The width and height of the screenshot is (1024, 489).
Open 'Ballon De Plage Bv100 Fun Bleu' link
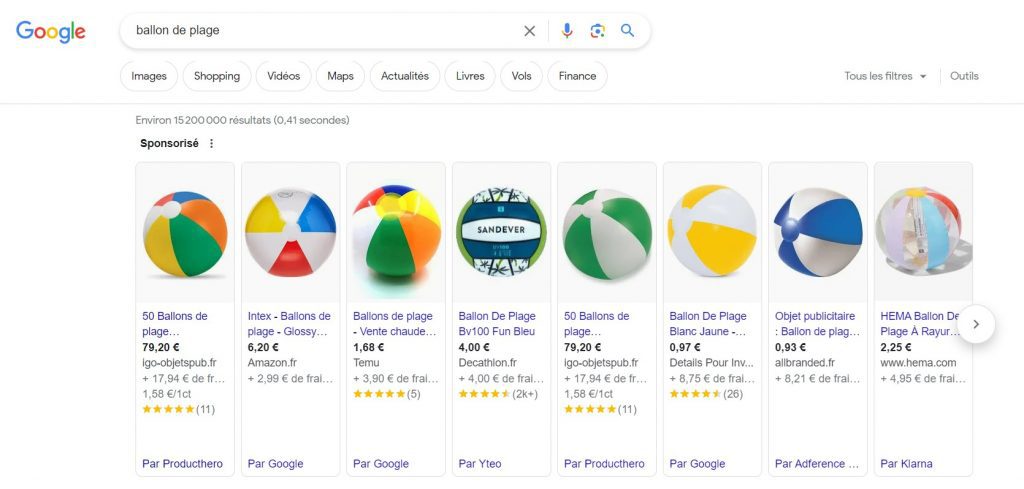coord(497,324)
